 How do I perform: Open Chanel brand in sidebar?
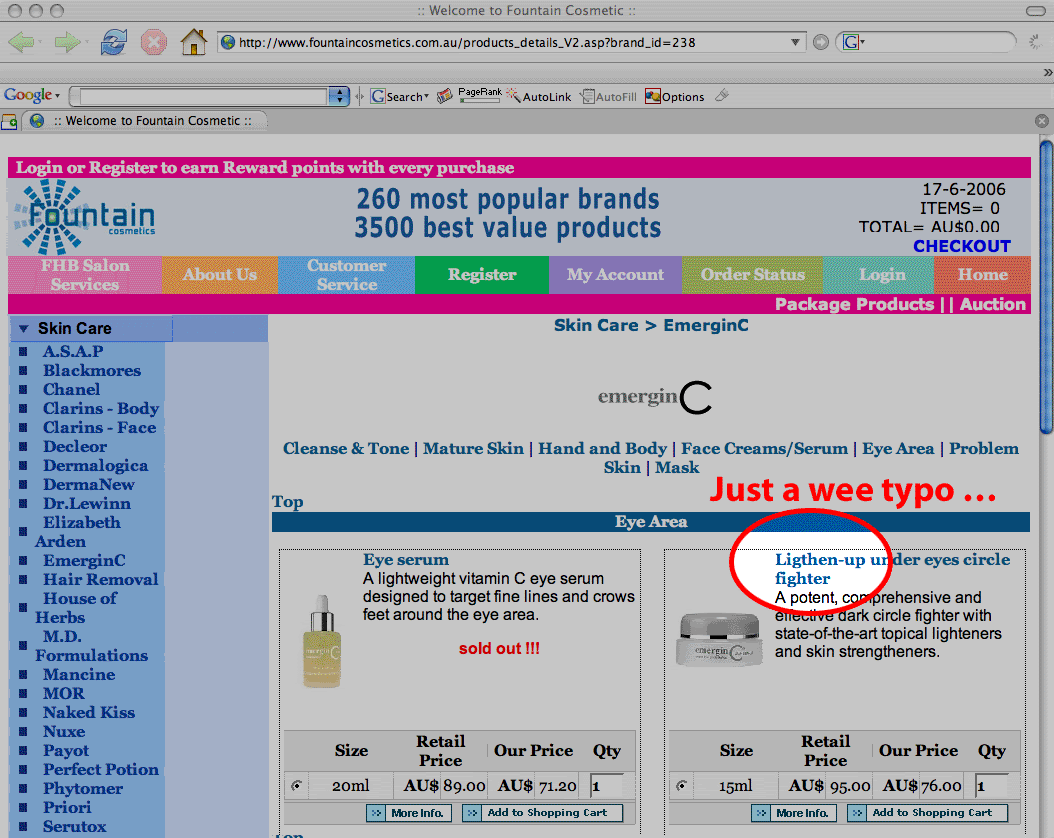tap(71, 389)
